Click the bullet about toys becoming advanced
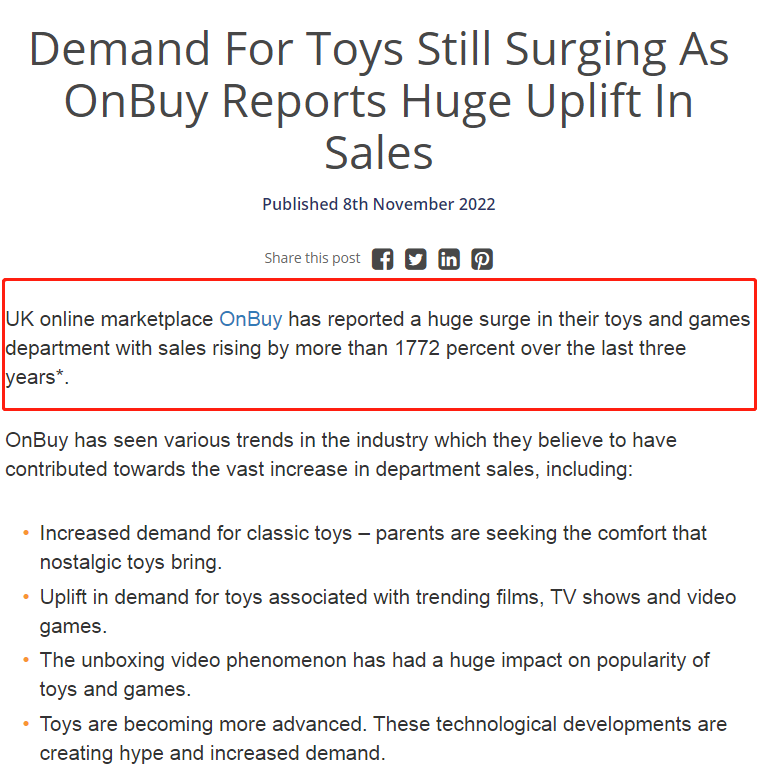The height and width of the screenshot is (783, 767). (383, 739)
